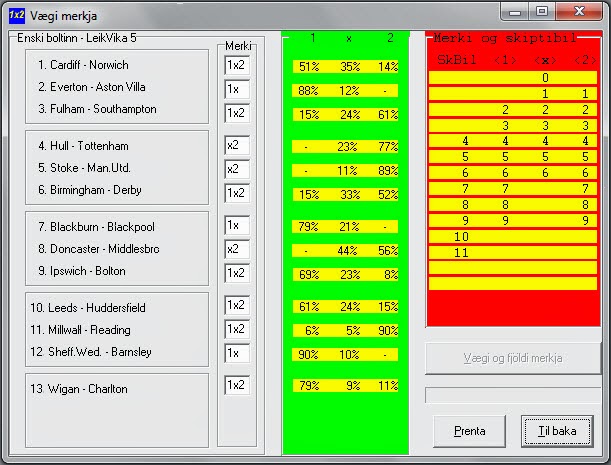Click the <1> column header
Viewport: 611px width, 465px height.
(x=505, y=60)
